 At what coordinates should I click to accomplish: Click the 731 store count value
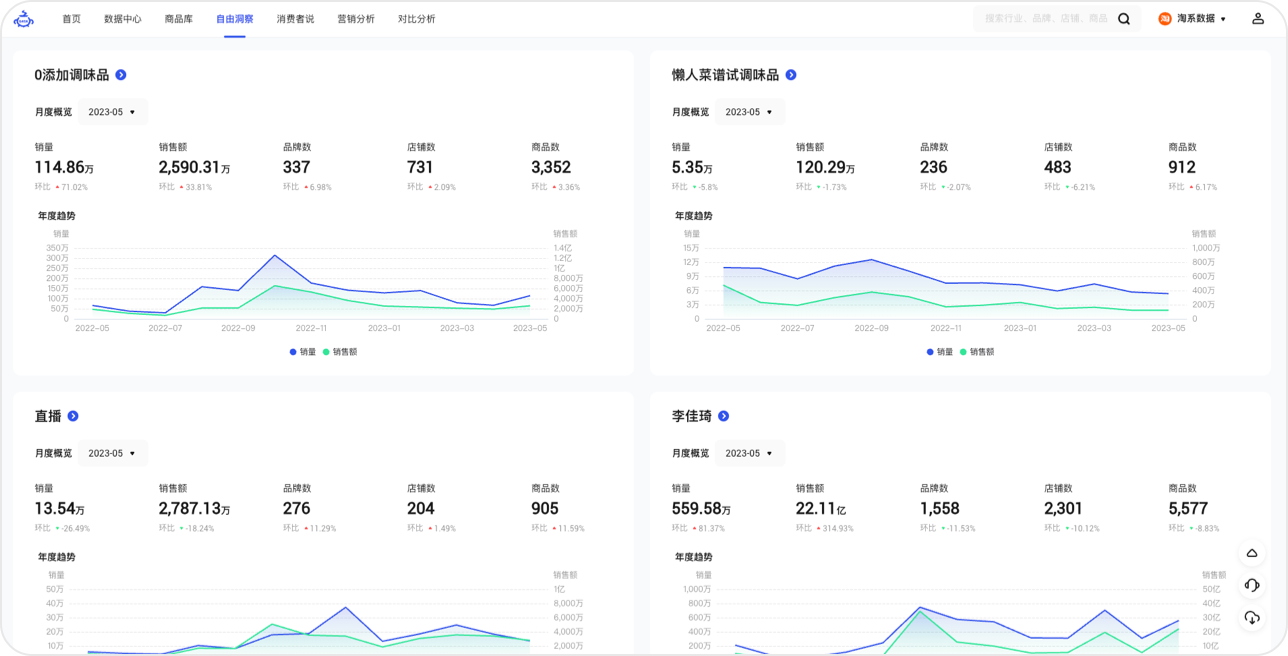tap(421, 168)
